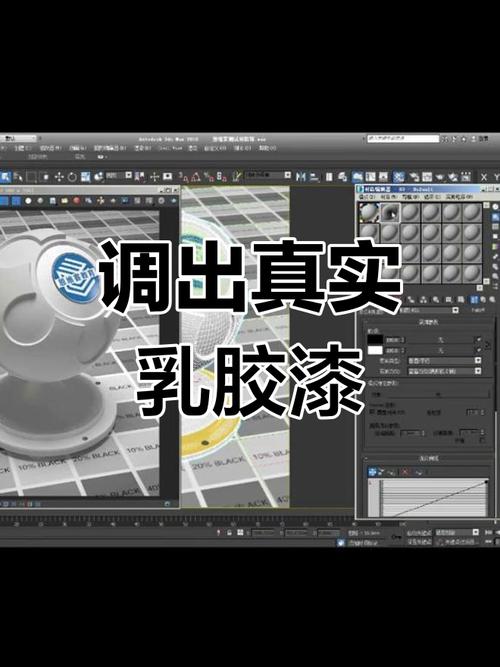Select the Rotate tool in main toolbar
Viewport: 500px width, 667px height.
coord(72,177)
